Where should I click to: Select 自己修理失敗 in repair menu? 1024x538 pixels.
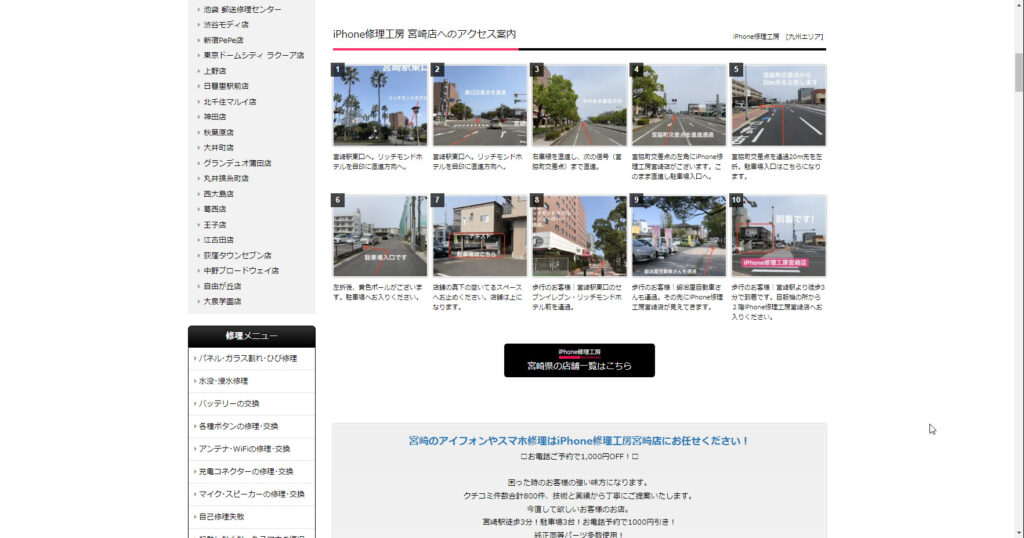point(251,516)
